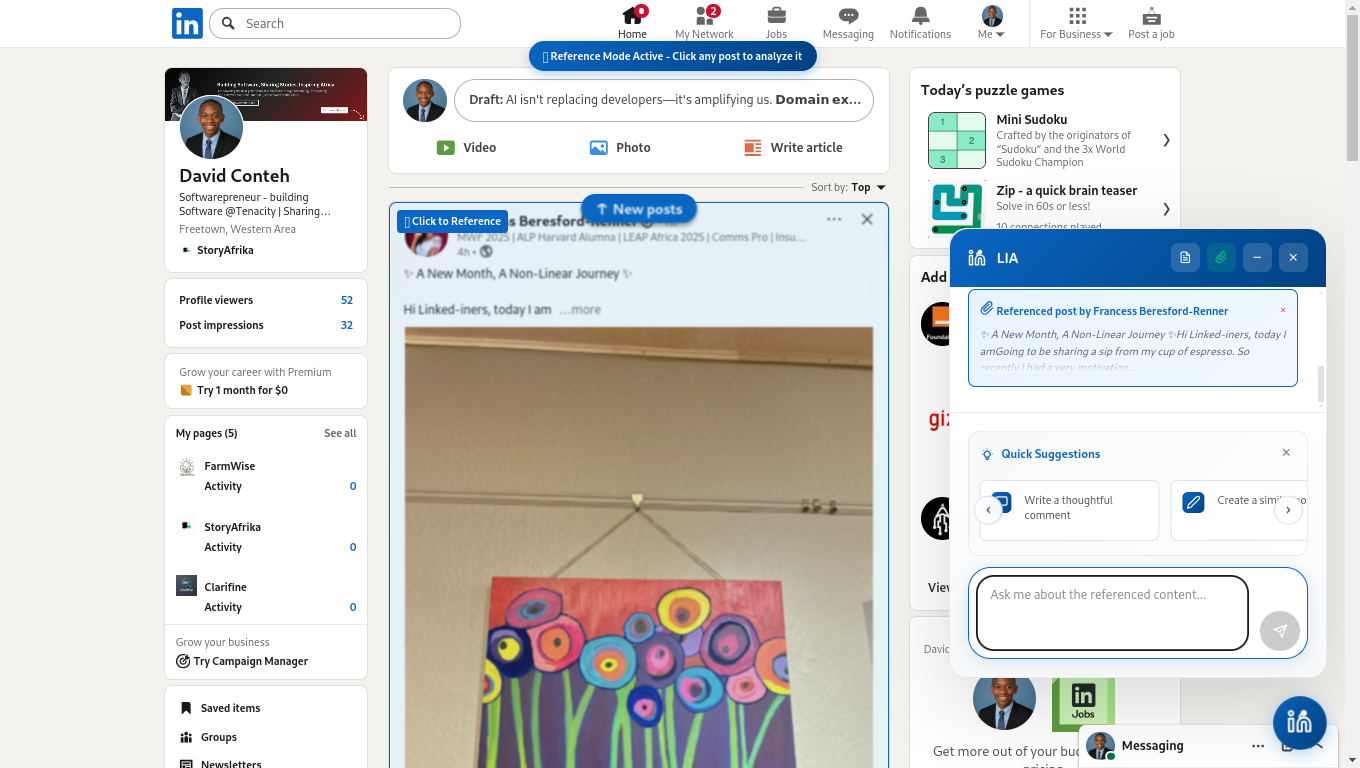
Task: Open the Messaging icon in the navbar
Action: (x=848, y=15)
